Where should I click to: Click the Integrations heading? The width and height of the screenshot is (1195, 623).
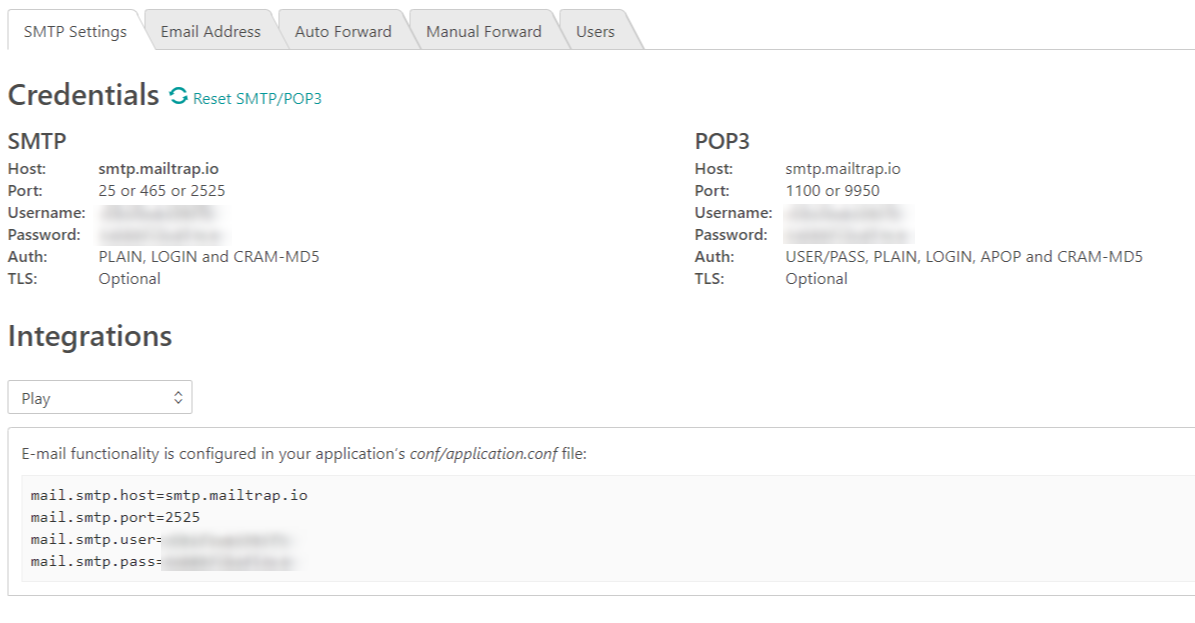point(90,336)
